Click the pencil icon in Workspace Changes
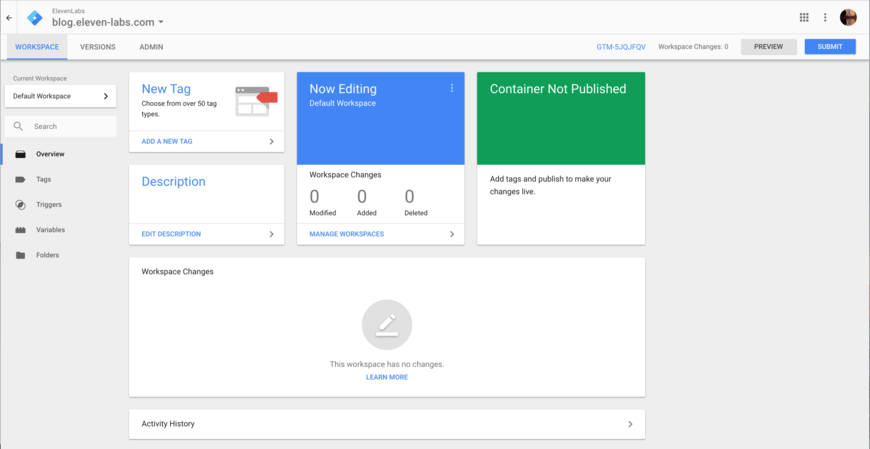Screen dimensions: 870x449 tap(386, 324)
